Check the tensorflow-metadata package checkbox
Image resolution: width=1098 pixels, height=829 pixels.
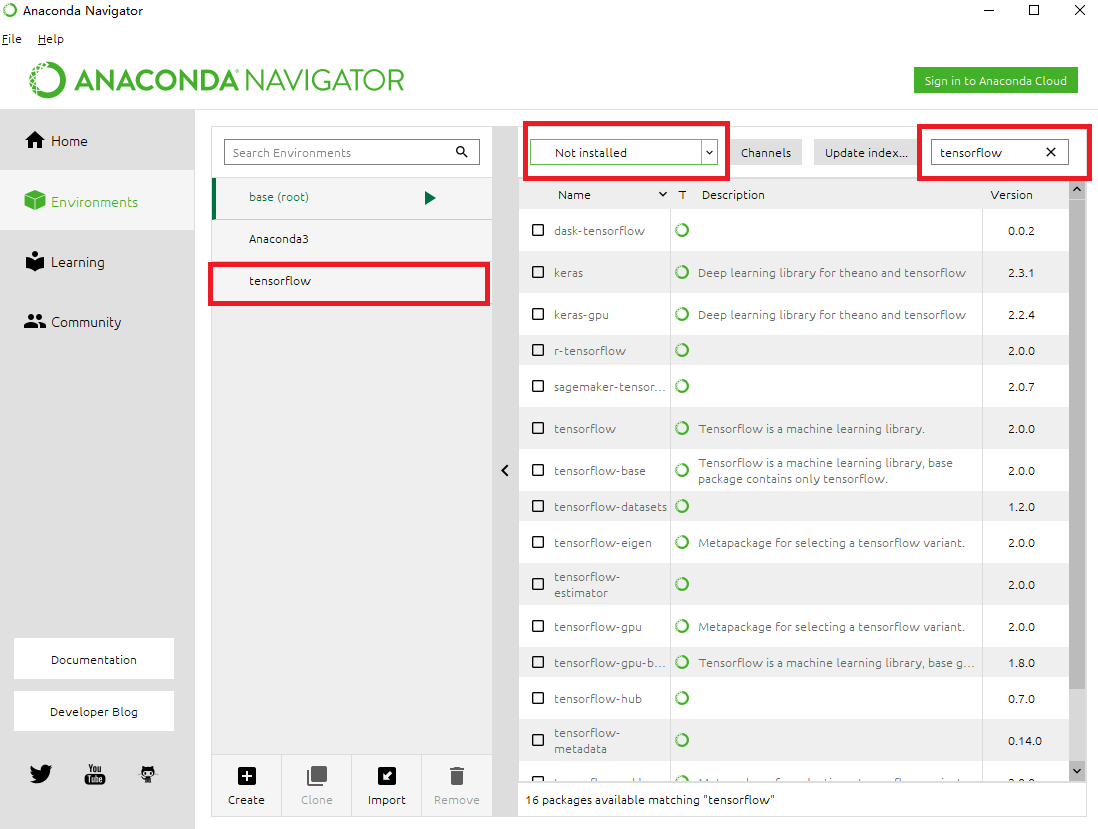(x=538, y=740)
